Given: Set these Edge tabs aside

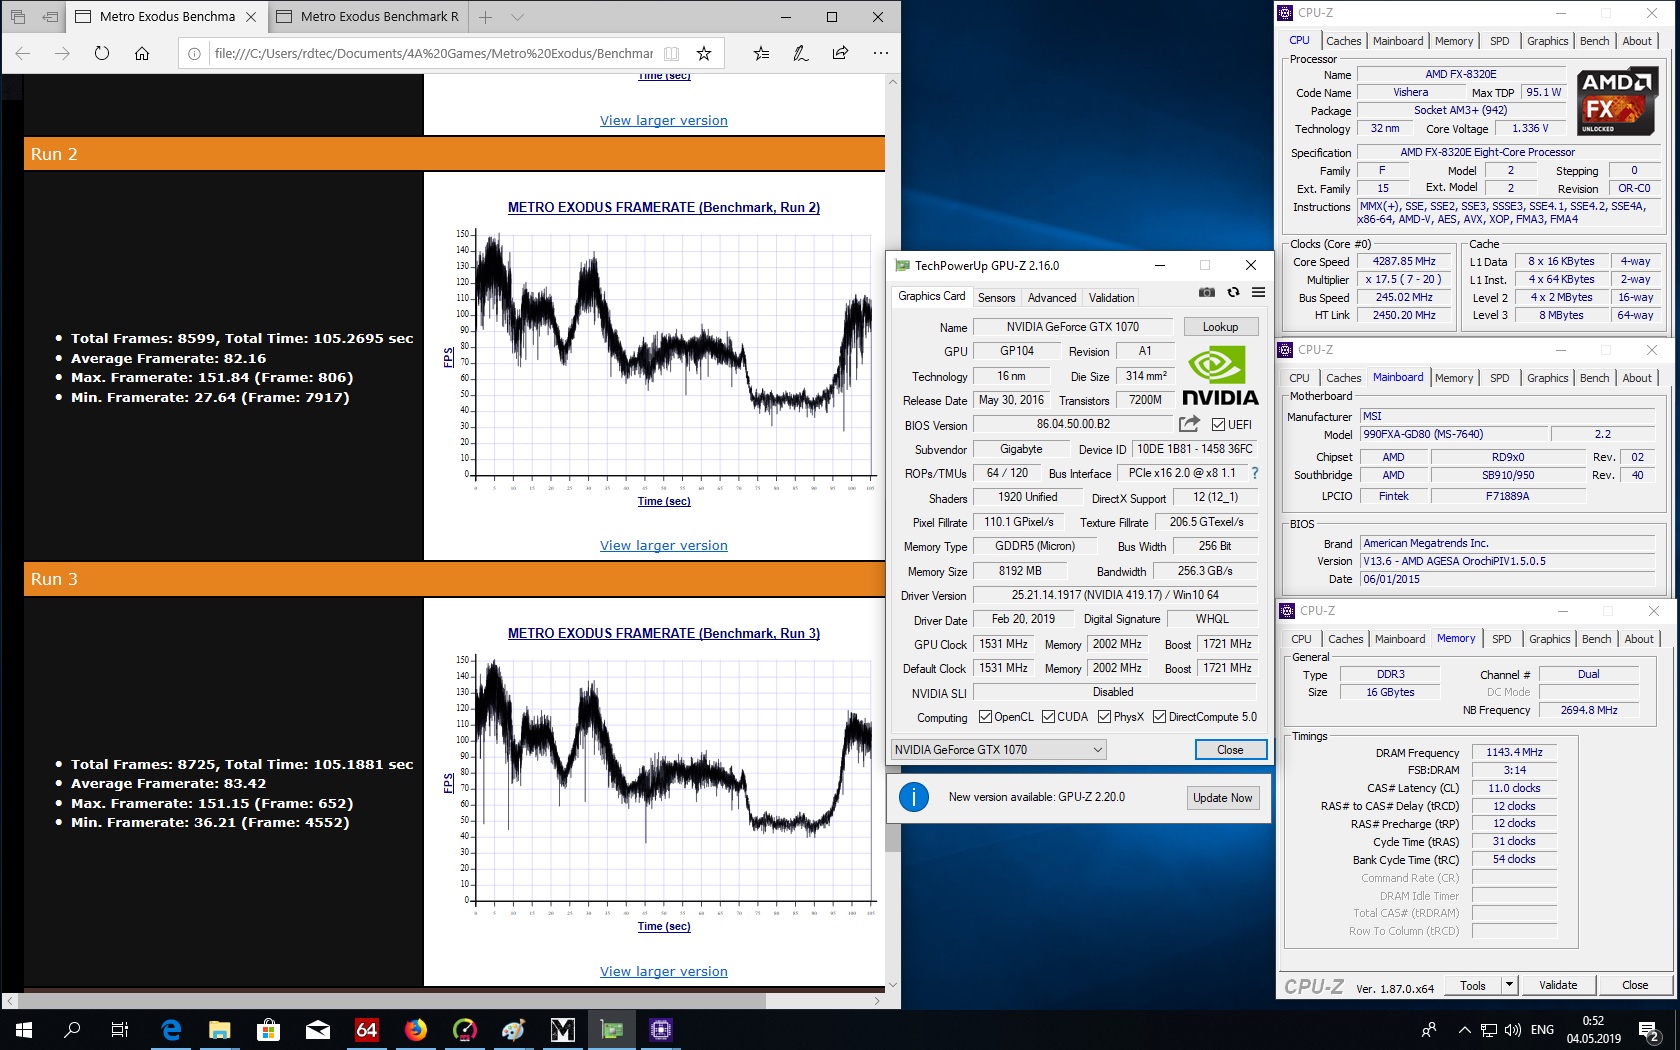Looking at the screenshot, I should [x=50, y=17].
